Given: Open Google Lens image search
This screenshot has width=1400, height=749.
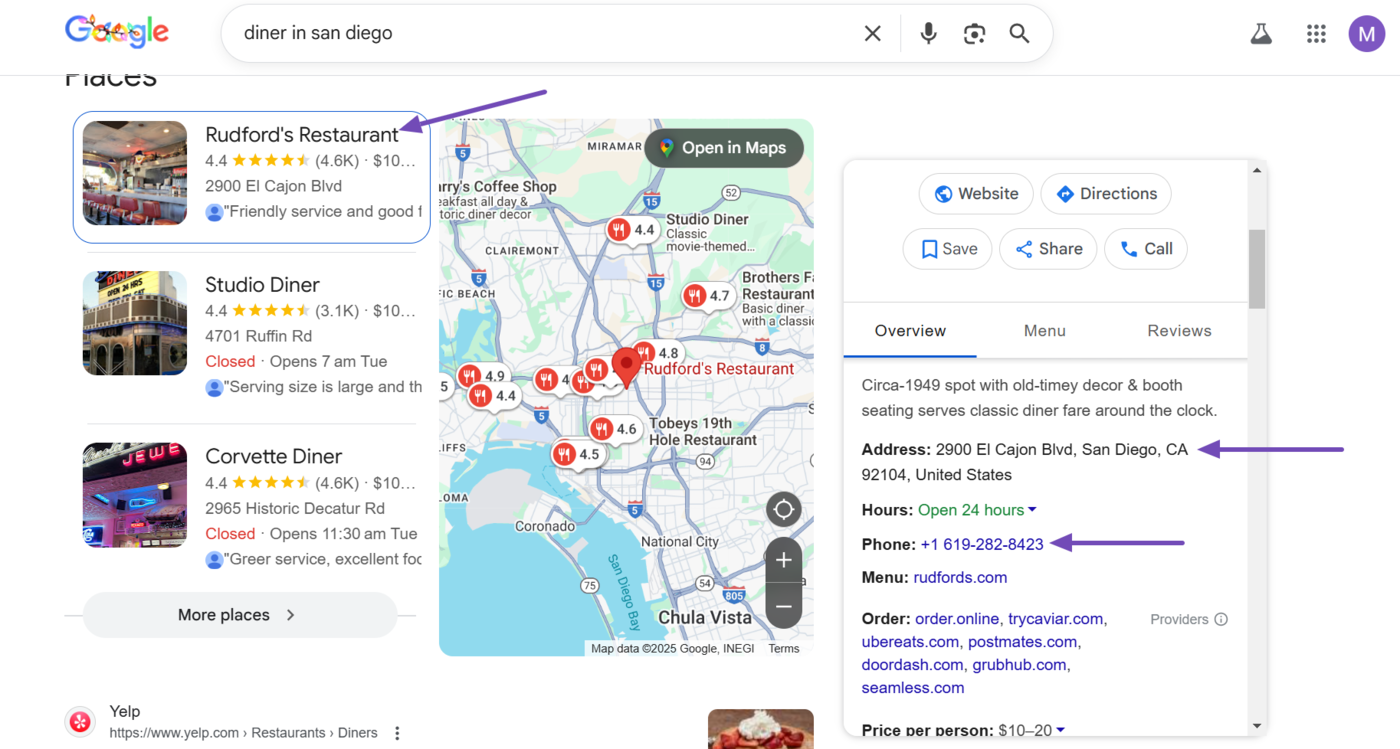Looking at the screenshot, I should point(974,33).
